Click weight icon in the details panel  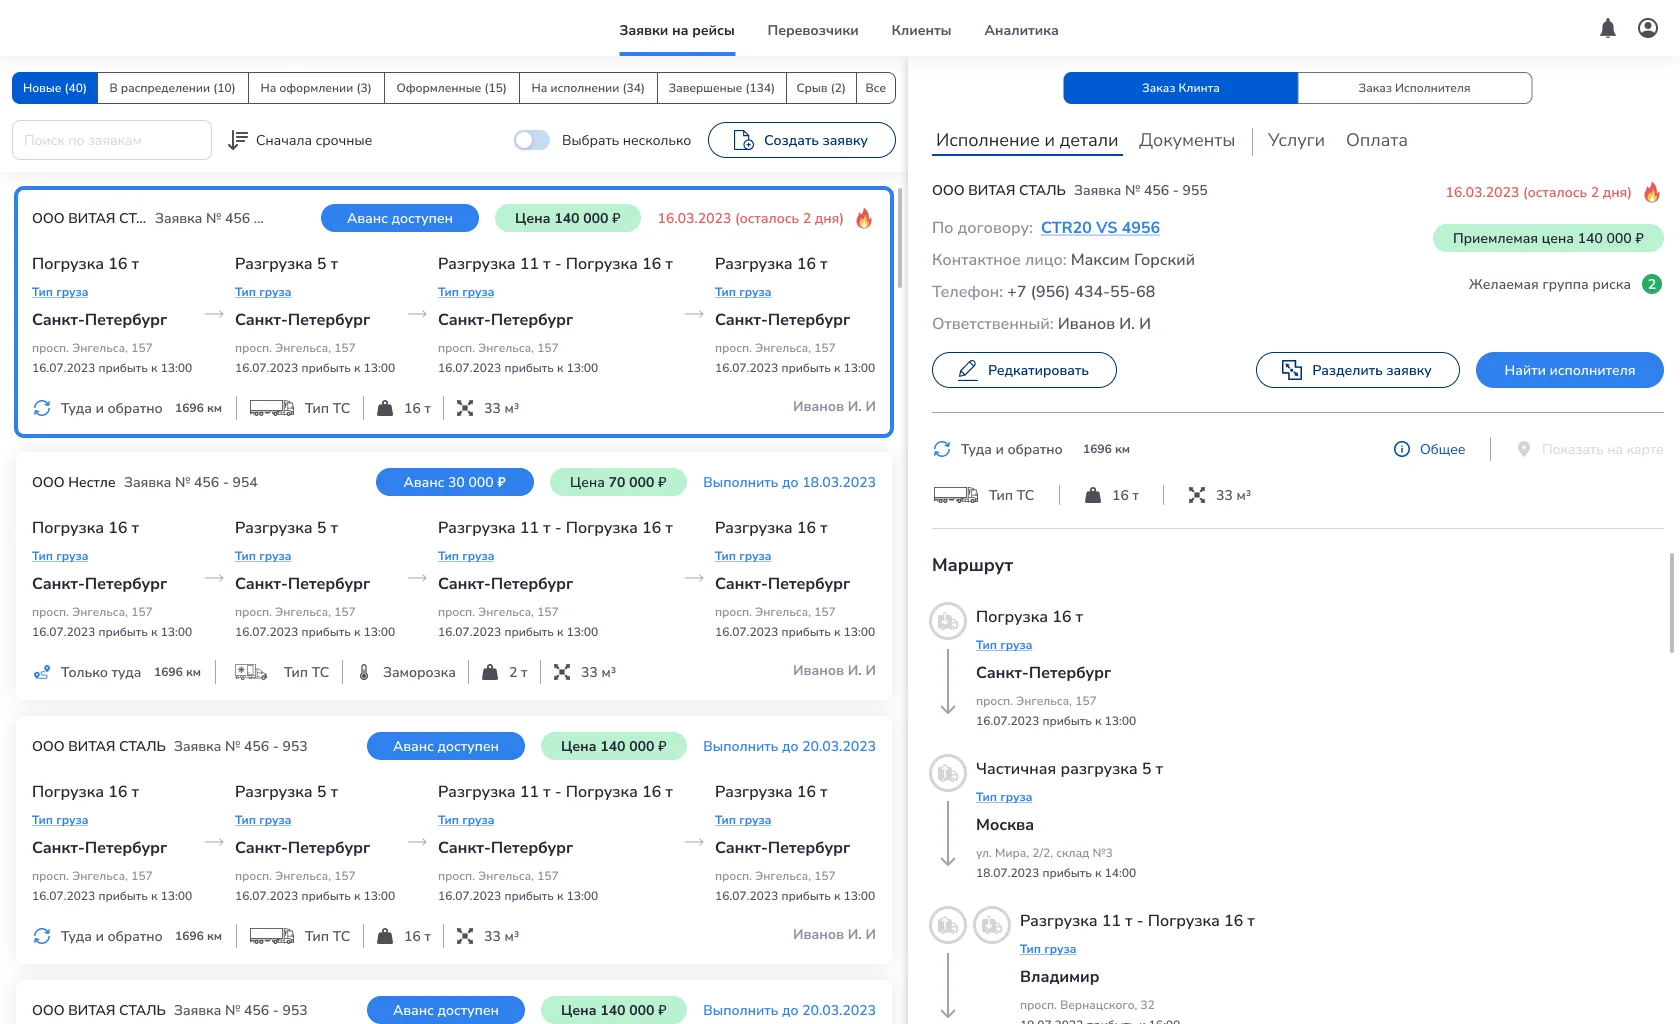point(1093,495)
